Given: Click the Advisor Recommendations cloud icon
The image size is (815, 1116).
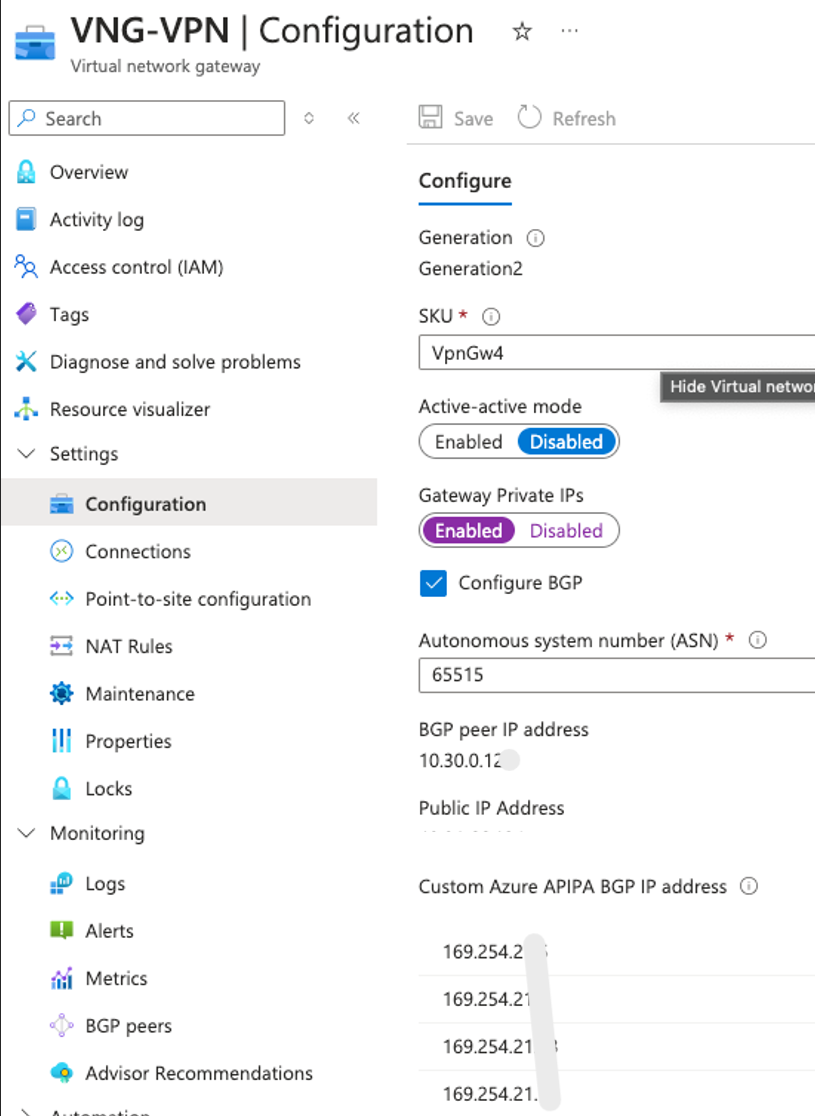Looking at the screenshot, I should pyautogui.click(x=62, y=1073).
